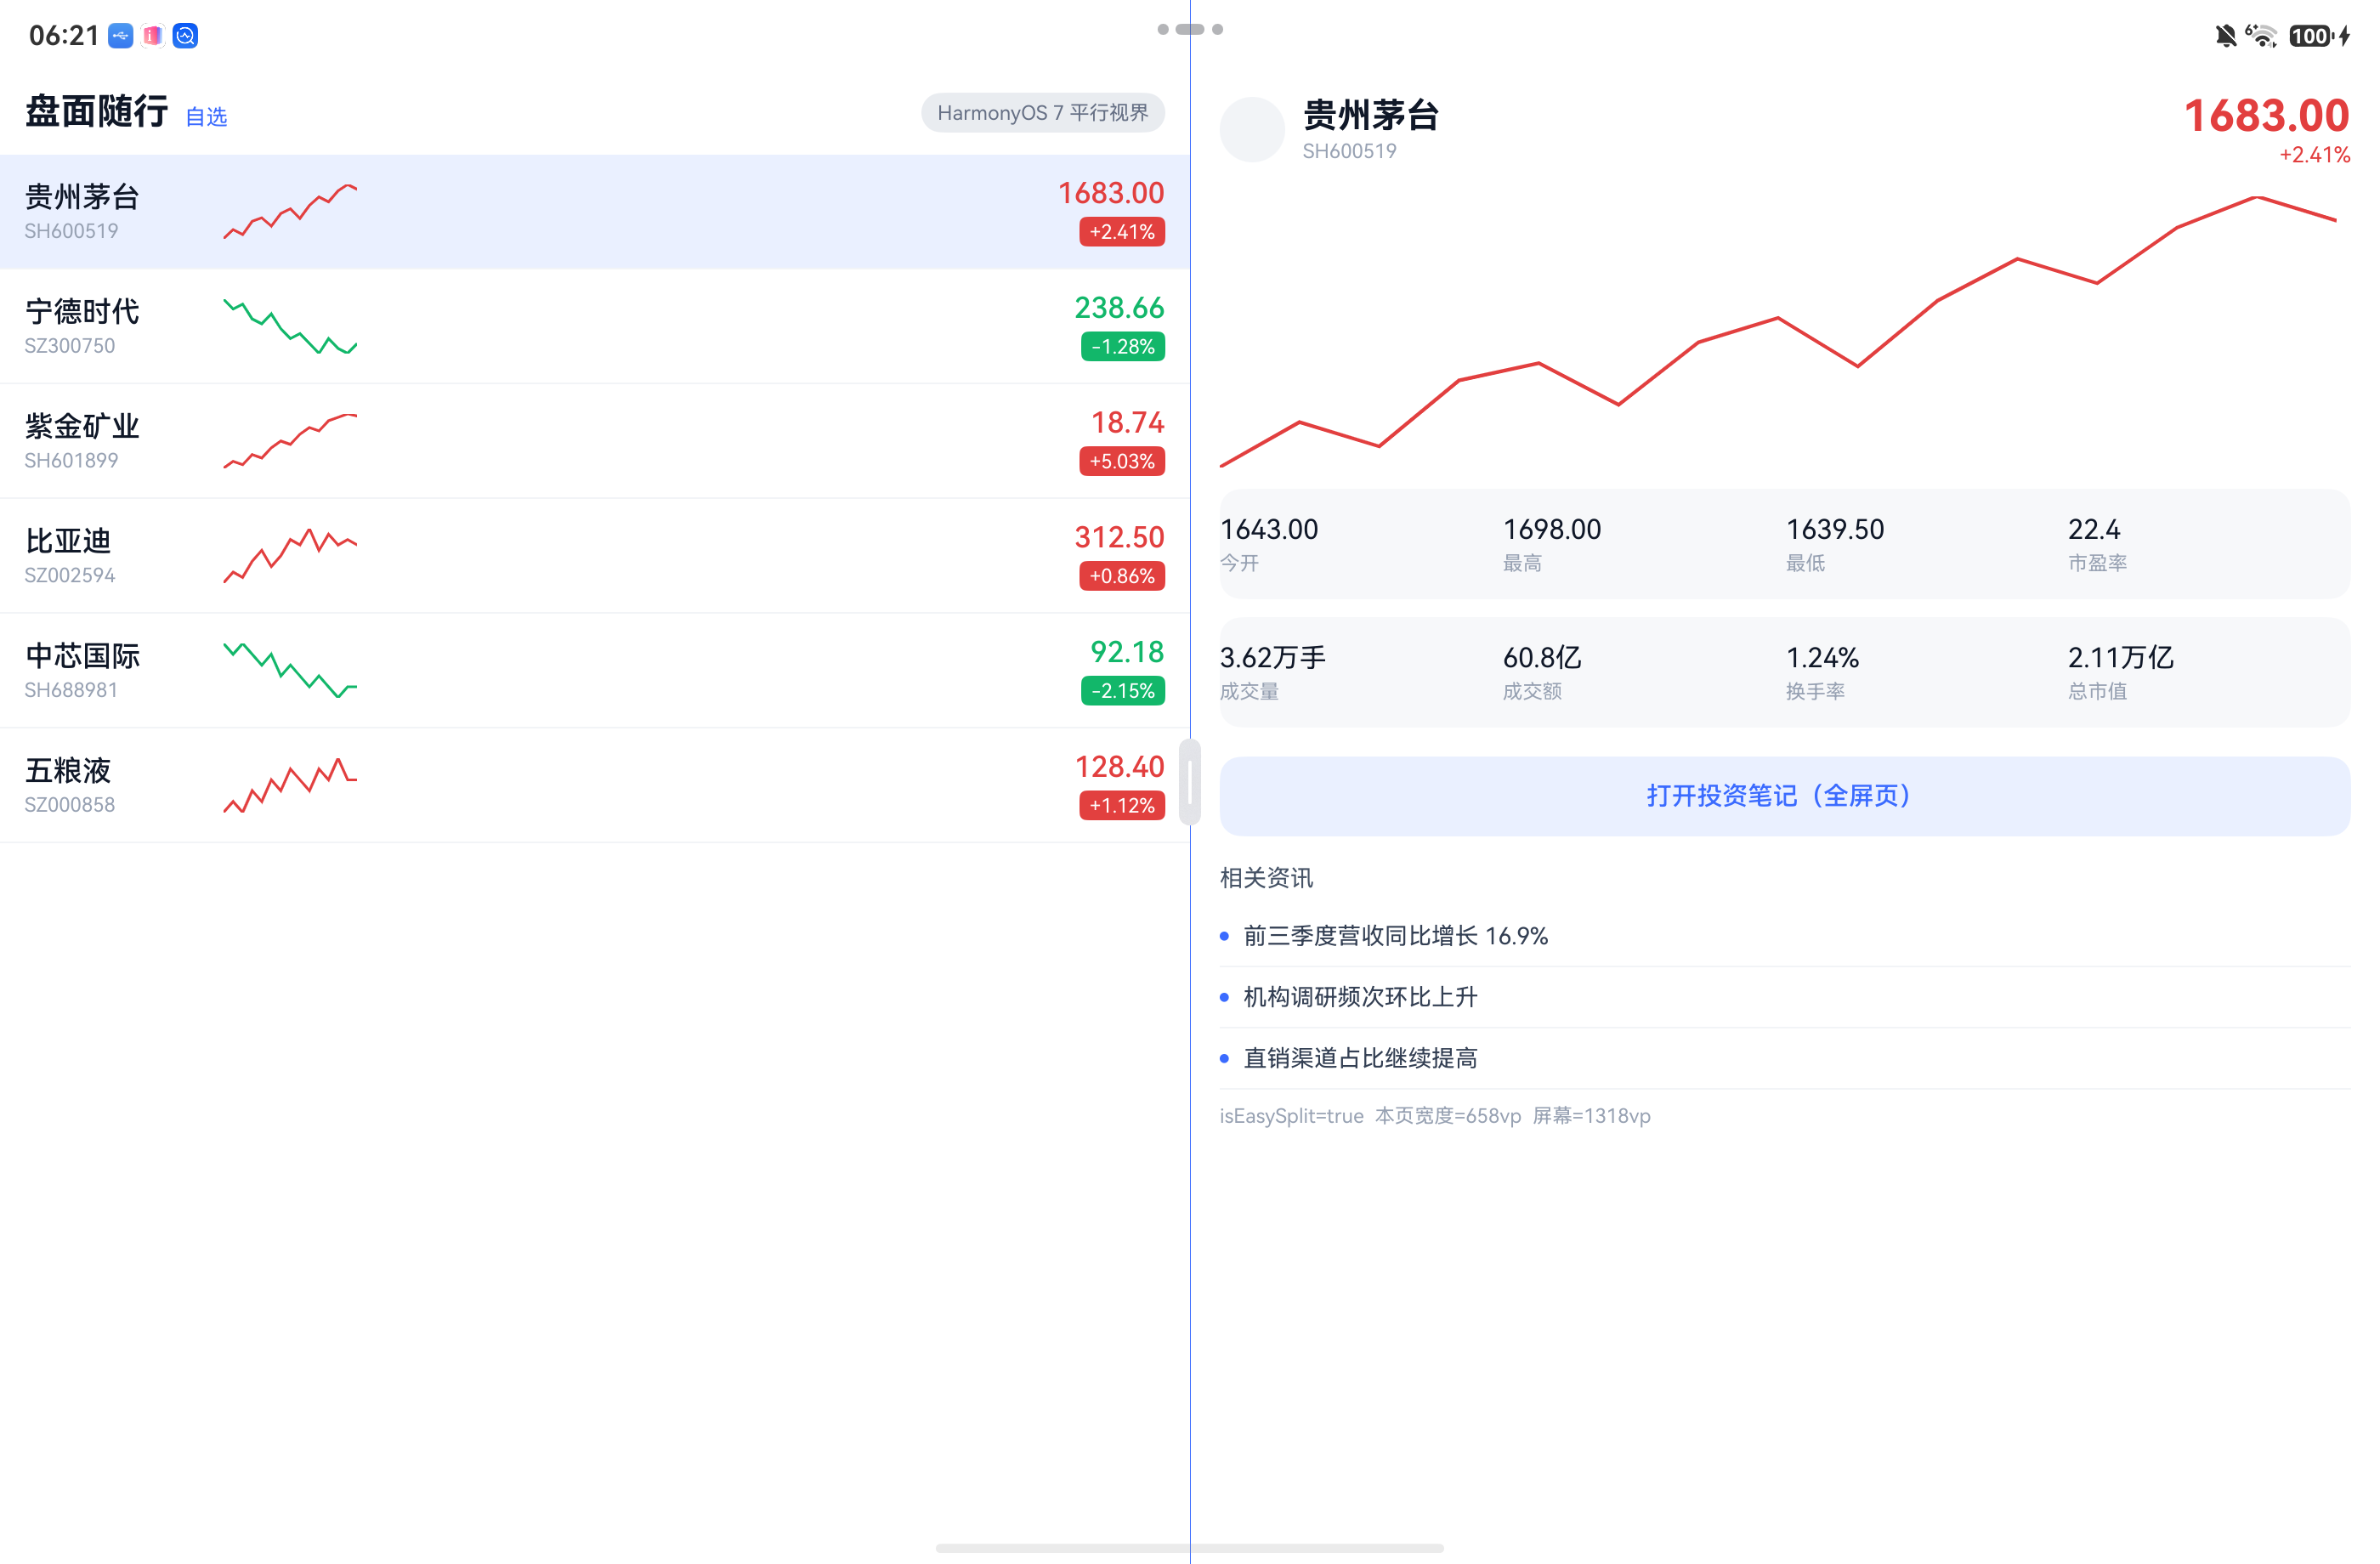2380x1564 pixels.
Task: Click the 92.18 price of 中芯国际
Action: 1127,652
